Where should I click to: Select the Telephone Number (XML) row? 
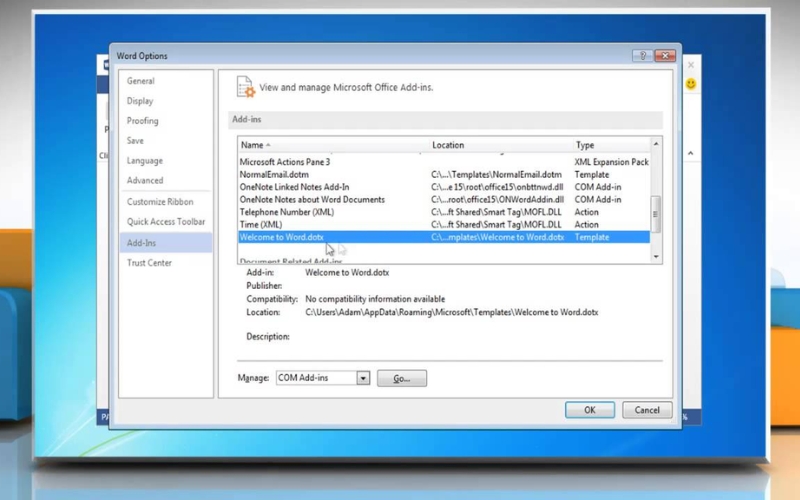point(444,212)
